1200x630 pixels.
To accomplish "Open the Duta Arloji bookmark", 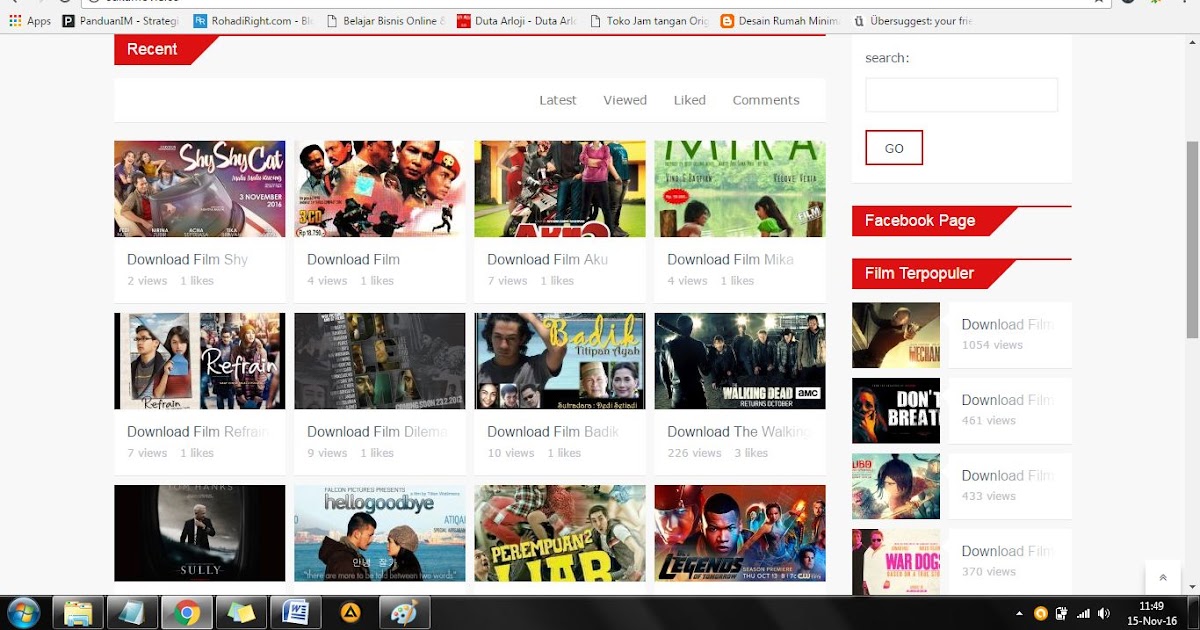I will click(x=516, y=20).
